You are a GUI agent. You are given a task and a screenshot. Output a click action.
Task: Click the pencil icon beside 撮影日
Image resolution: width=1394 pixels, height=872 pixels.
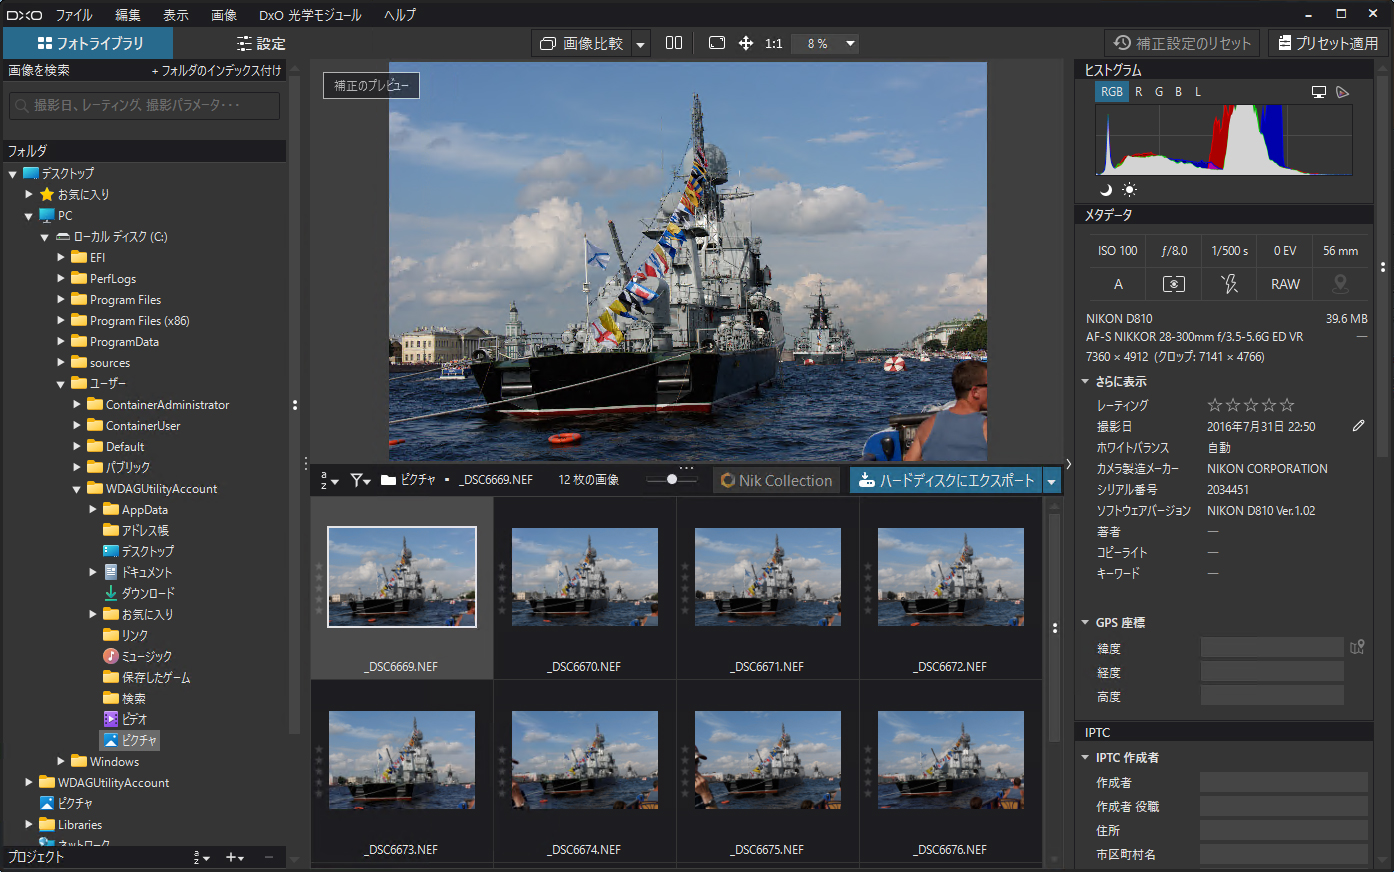tap(1358, 426)
